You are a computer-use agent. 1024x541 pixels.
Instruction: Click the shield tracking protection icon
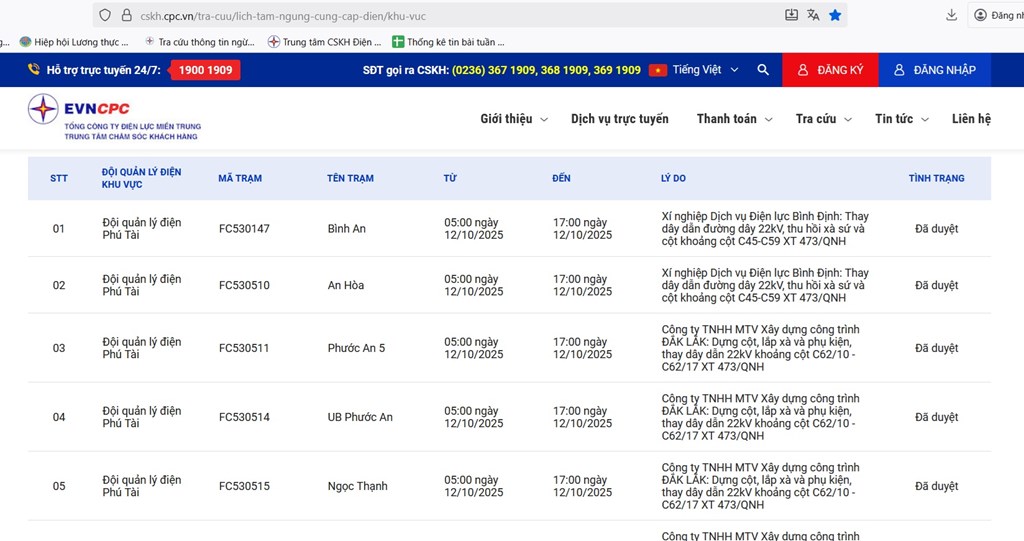click(x=105, y=16)
